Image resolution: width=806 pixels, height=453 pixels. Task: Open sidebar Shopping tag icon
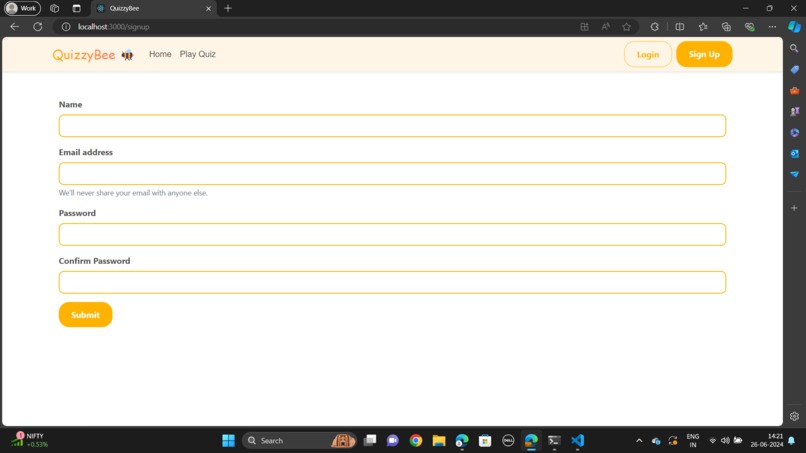(794, 69)
